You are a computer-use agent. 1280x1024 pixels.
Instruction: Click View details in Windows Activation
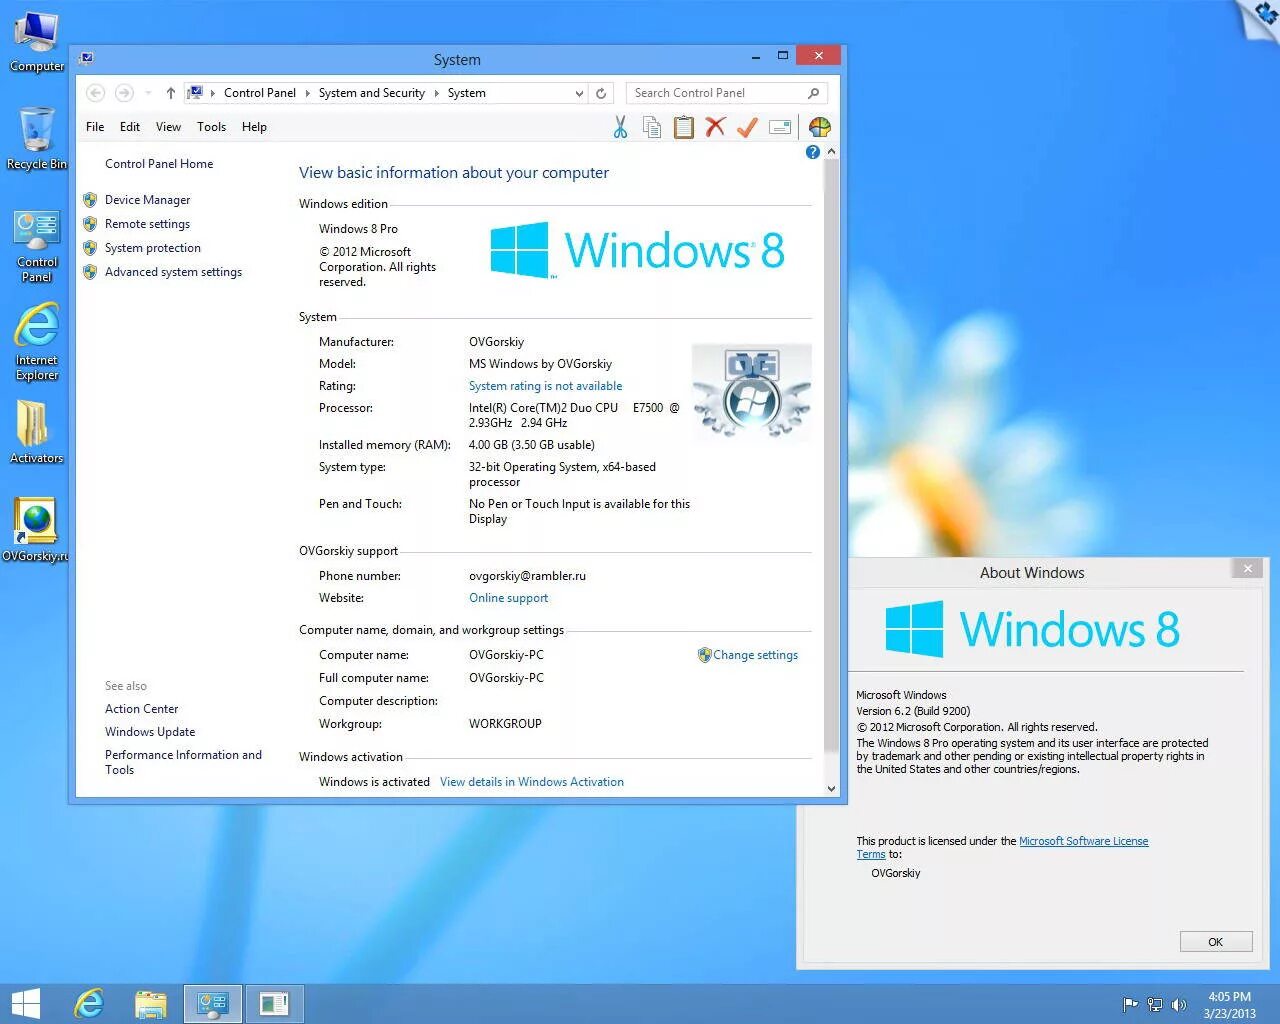[532, 782]
